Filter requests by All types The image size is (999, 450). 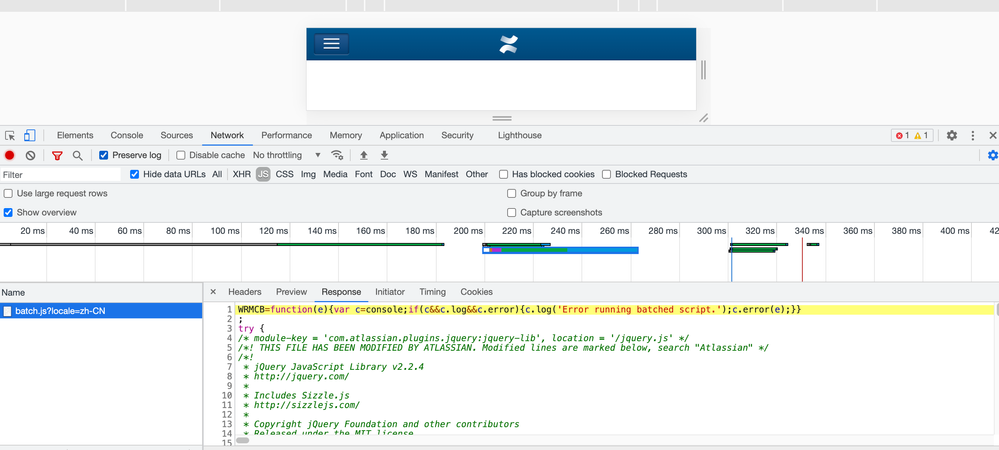(x=217, y=174)
